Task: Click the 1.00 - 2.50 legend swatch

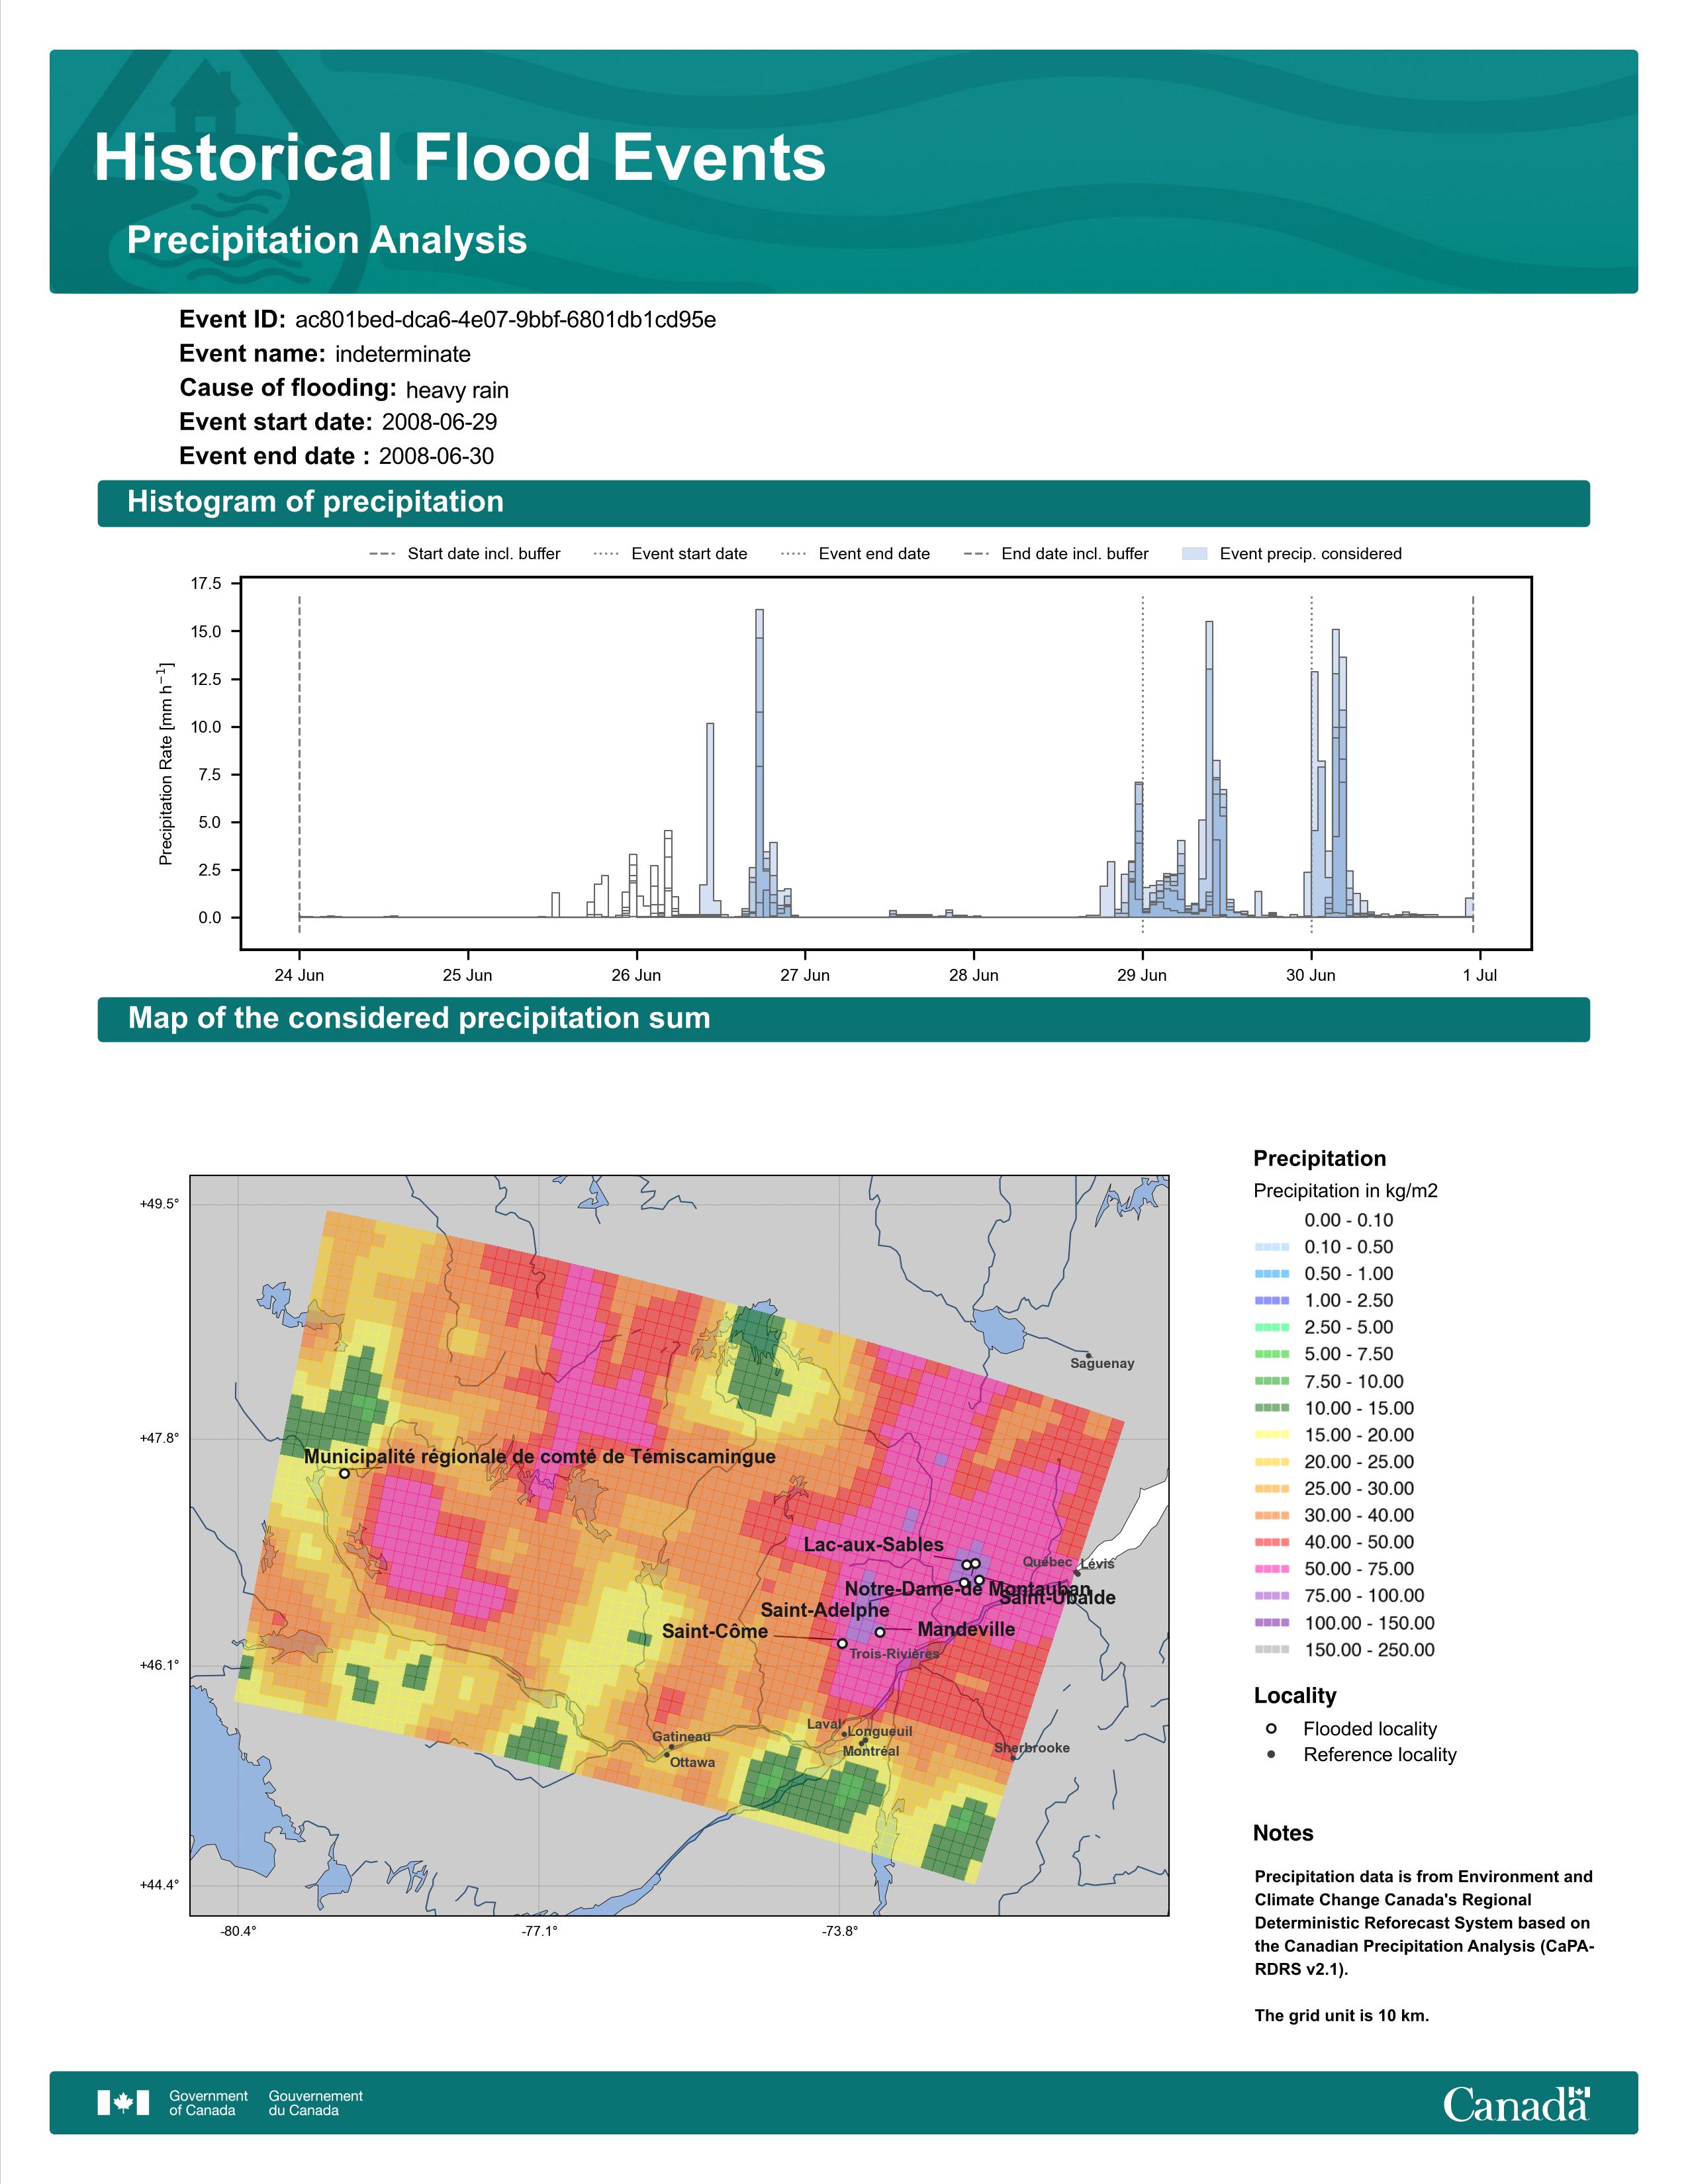Action: pyautogui.click(x=1271, y=1300)
